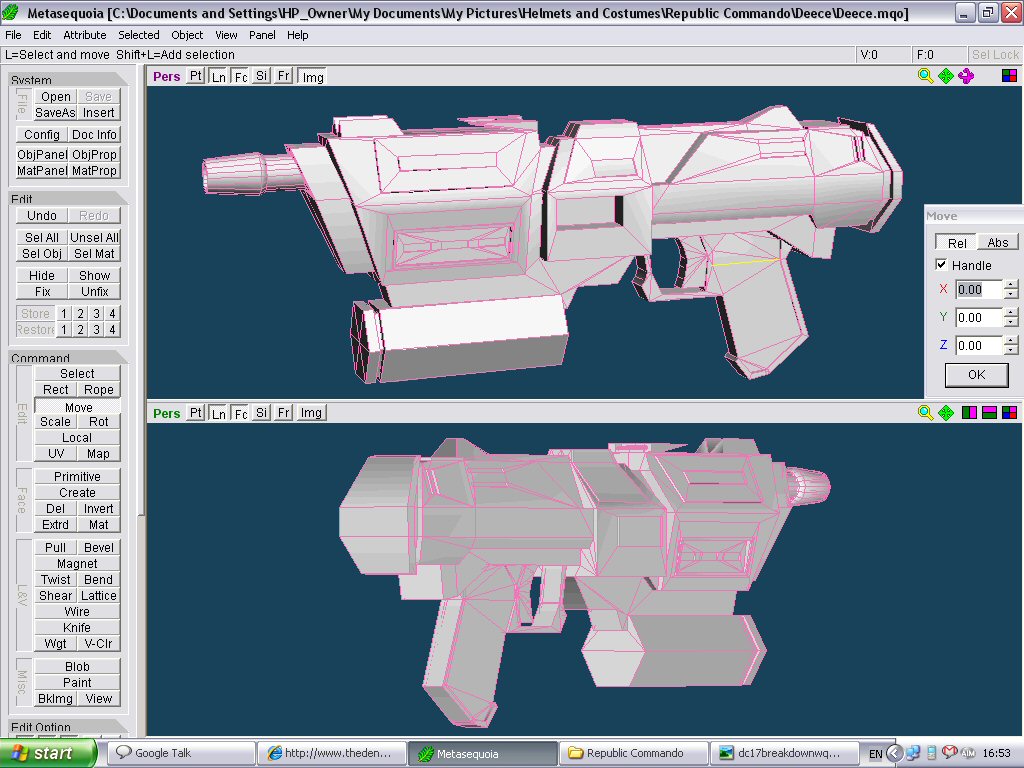The height and width of the screenshot is (768, 1024).
Task: Click the Sel All button
Action: [42, 237]
